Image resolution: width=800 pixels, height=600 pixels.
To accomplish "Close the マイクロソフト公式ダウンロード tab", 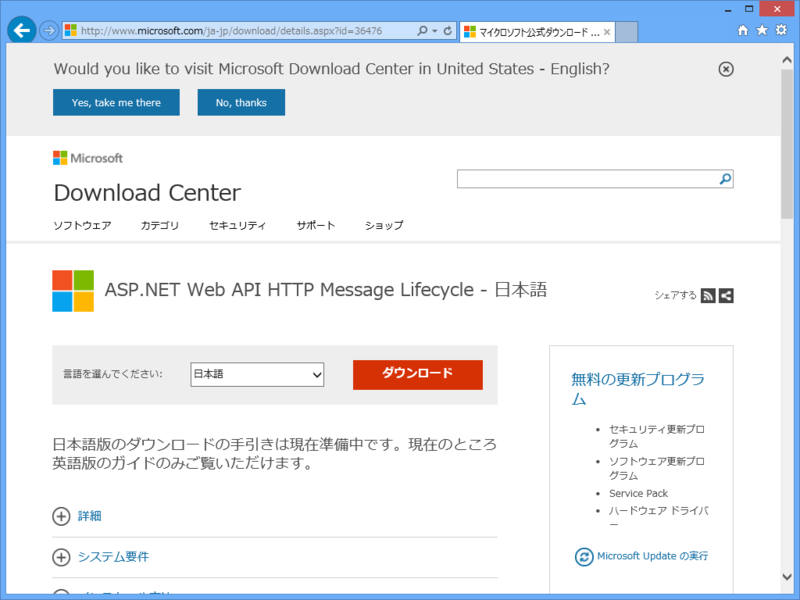I will click(x=607, y=32).
